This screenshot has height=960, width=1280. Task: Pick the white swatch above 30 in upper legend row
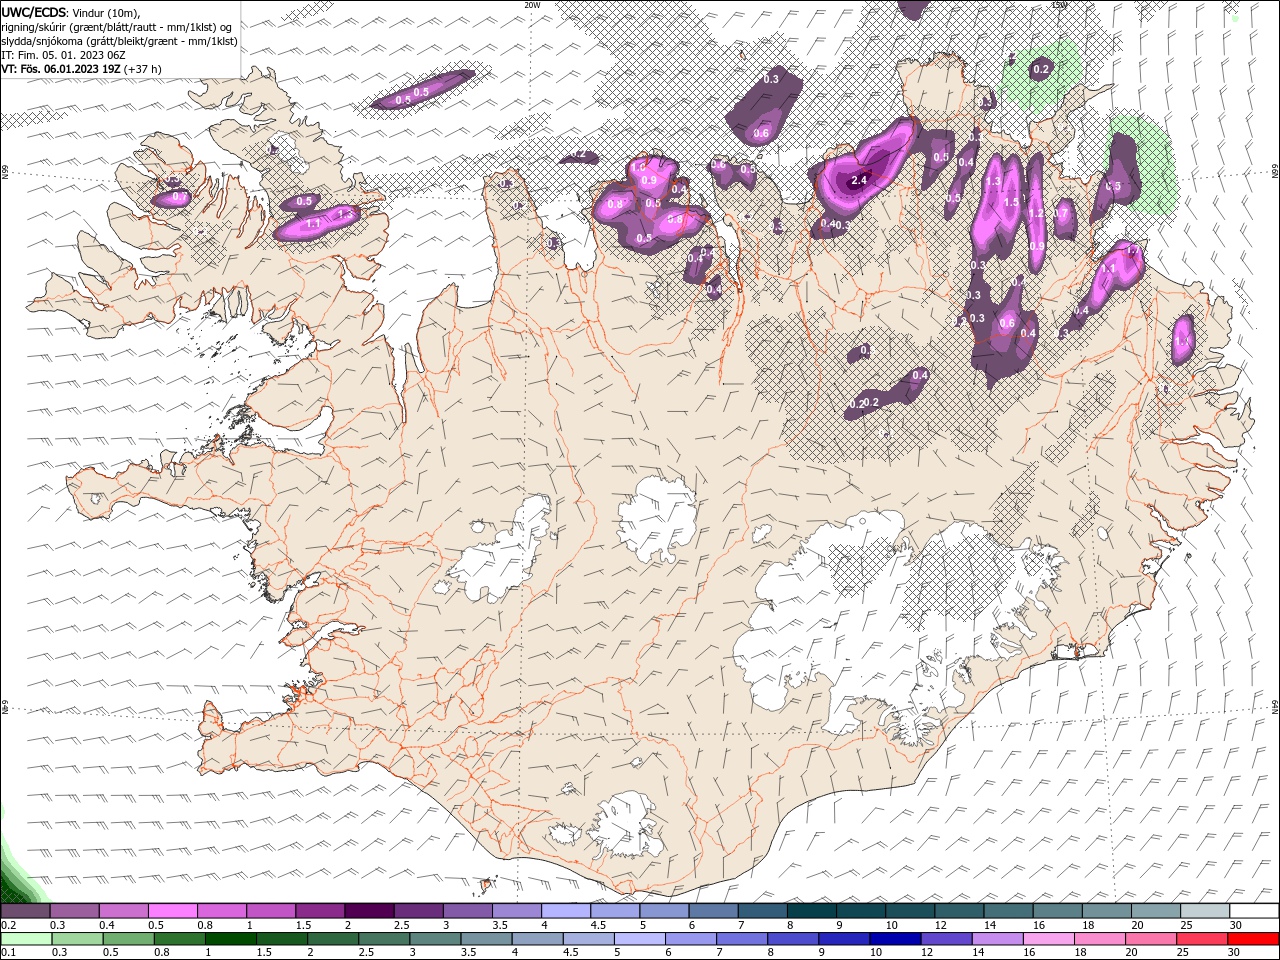tap(1254, 911)
